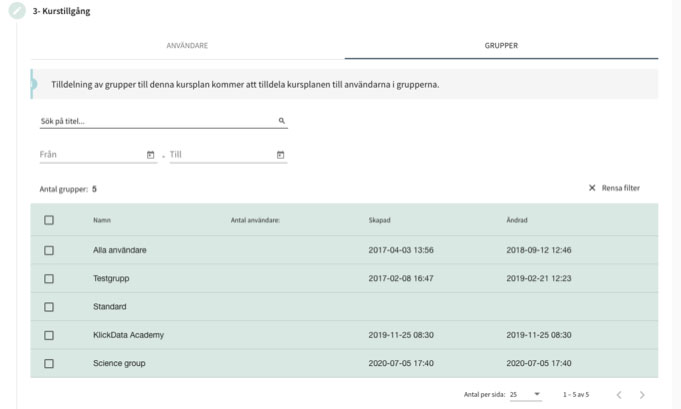Viewport: 681px width, 409px height.
Task: Click the pencil edit icon beside Kurstillgång
Action: coord(17,10)
